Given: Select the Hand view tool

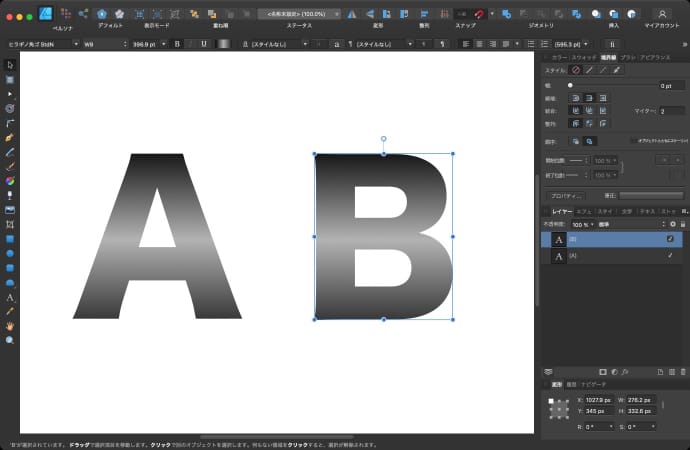Looking at the screenshot, I should pos(10,326).
